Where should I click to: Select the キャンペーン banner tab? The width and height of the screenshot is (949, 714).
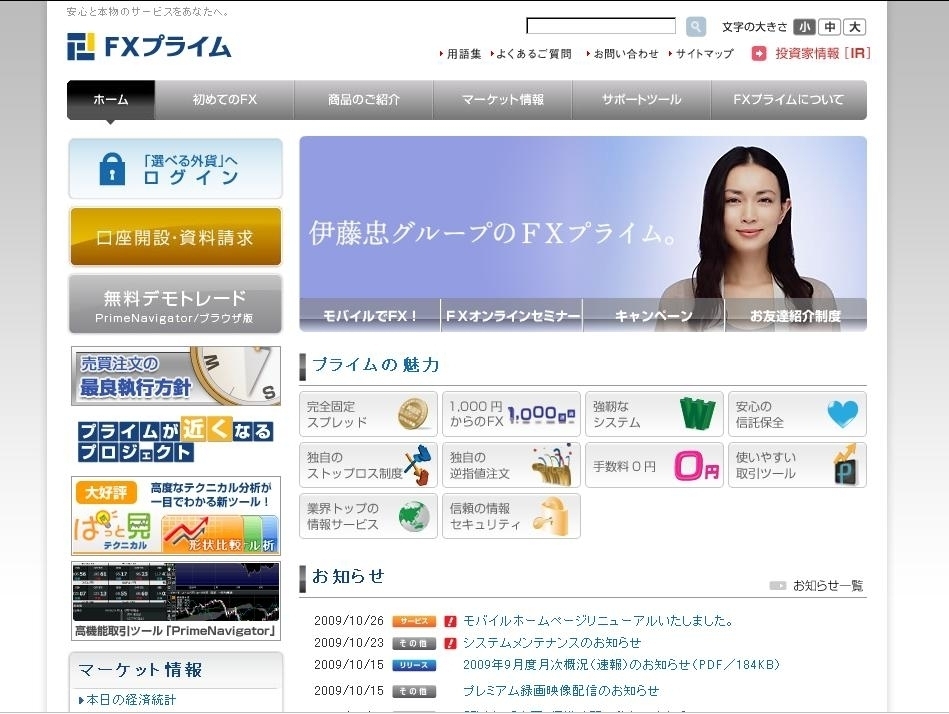(x=654, y=315)
